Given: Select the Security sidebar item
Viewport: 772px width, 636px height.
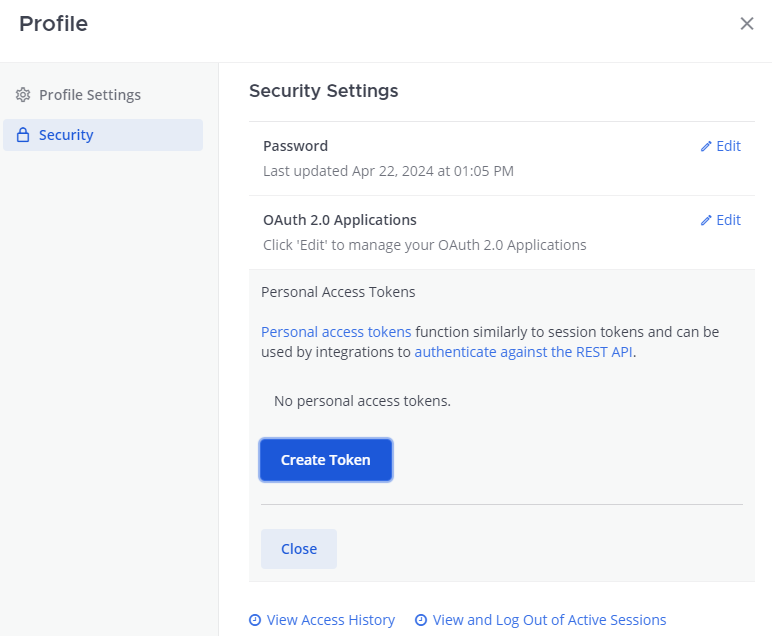Looking at the screenshot, I should (103, 135).
